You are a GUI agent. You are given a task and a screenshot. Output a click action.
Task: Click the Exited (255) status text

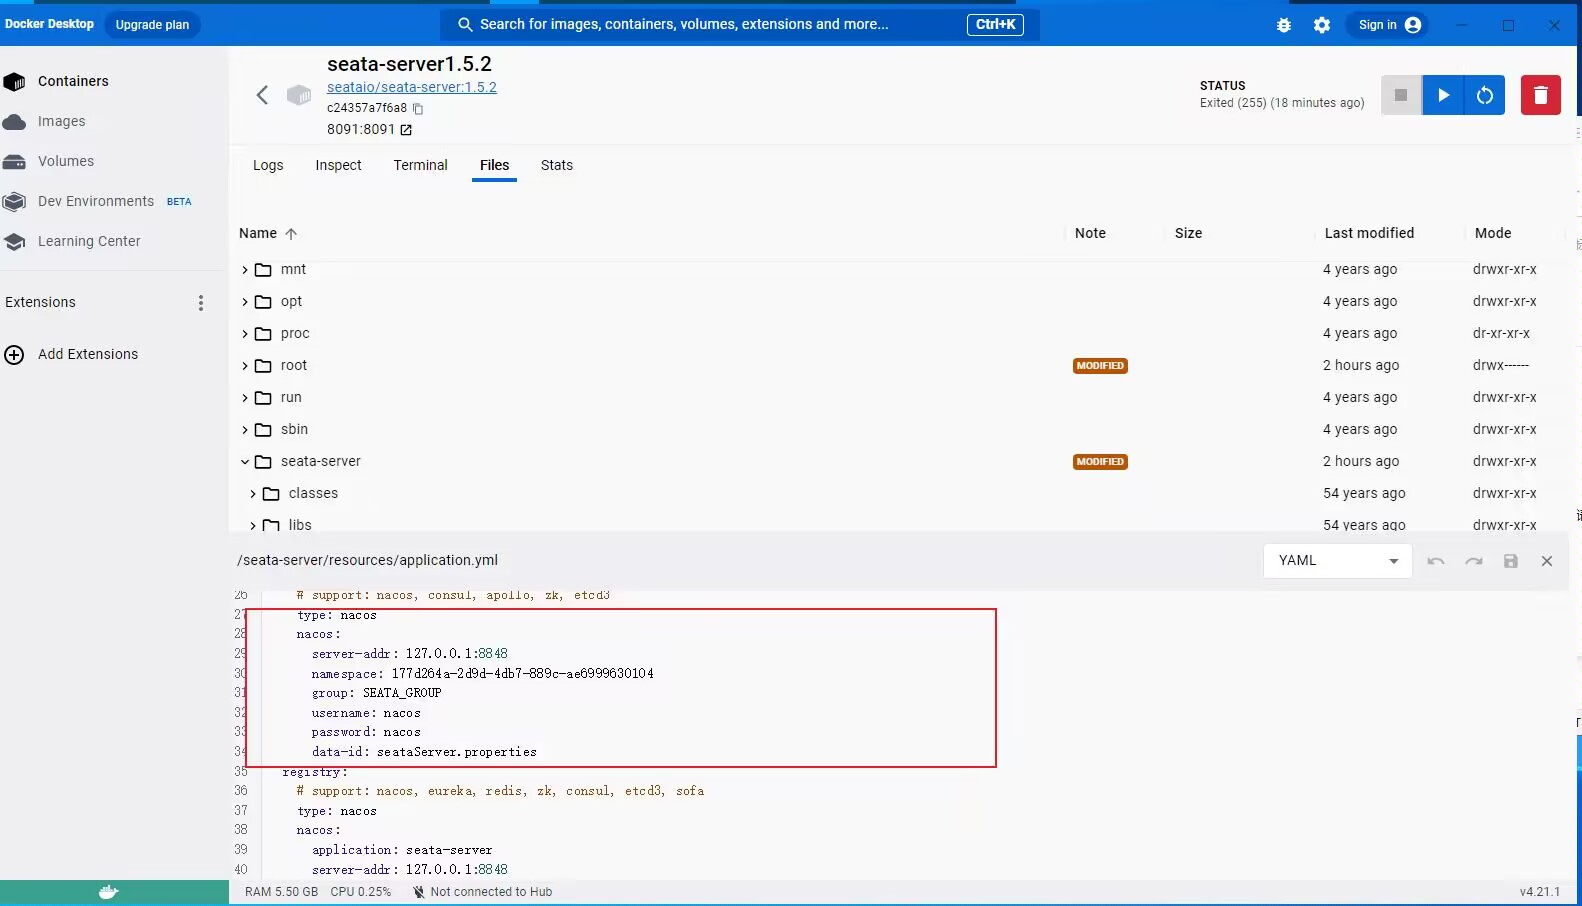1282,103
